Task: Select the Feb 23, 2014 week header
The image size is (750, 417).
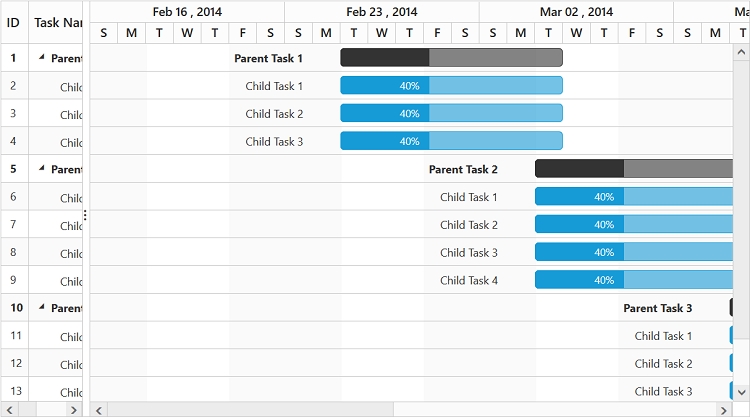Action: click(381, 12)
